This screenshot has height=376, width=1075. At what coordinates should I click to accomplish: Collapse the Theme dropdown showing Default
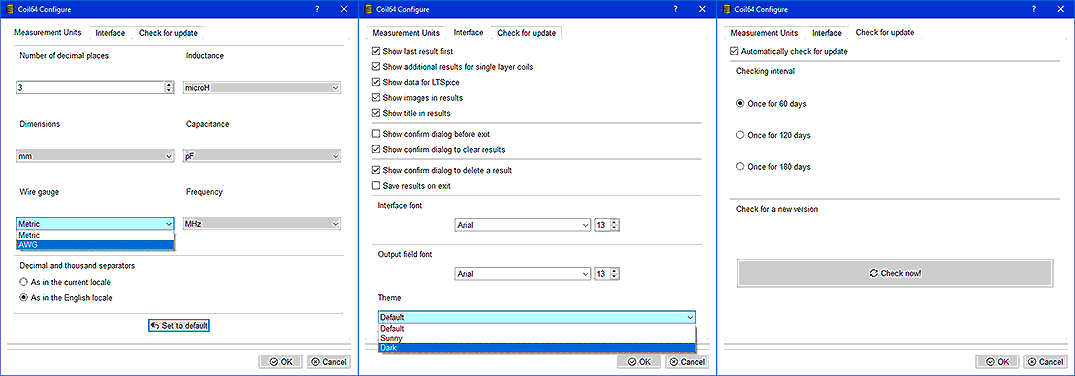(x=537, y=317)
